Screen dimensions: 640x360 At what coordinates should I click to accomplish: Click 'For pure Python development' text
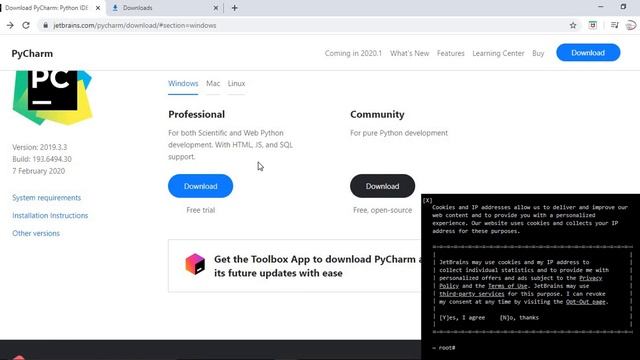click(x=399, y=133)
